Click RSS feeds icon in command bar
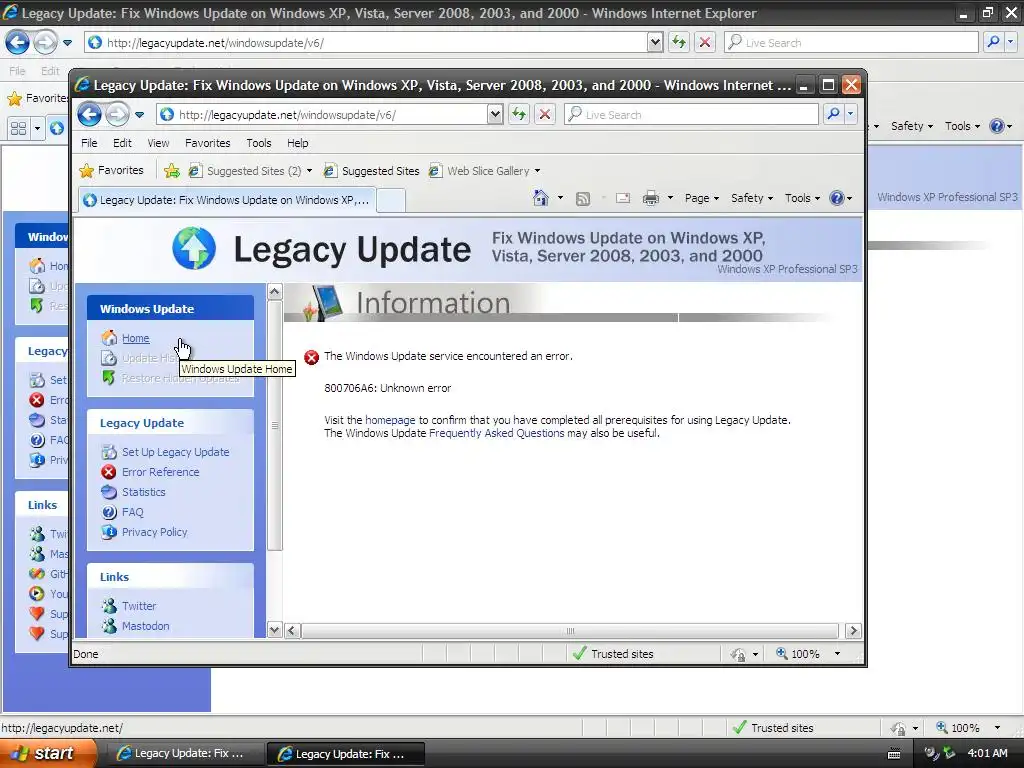Screen dimensions: 1024x768 click(x=583, y=199)
